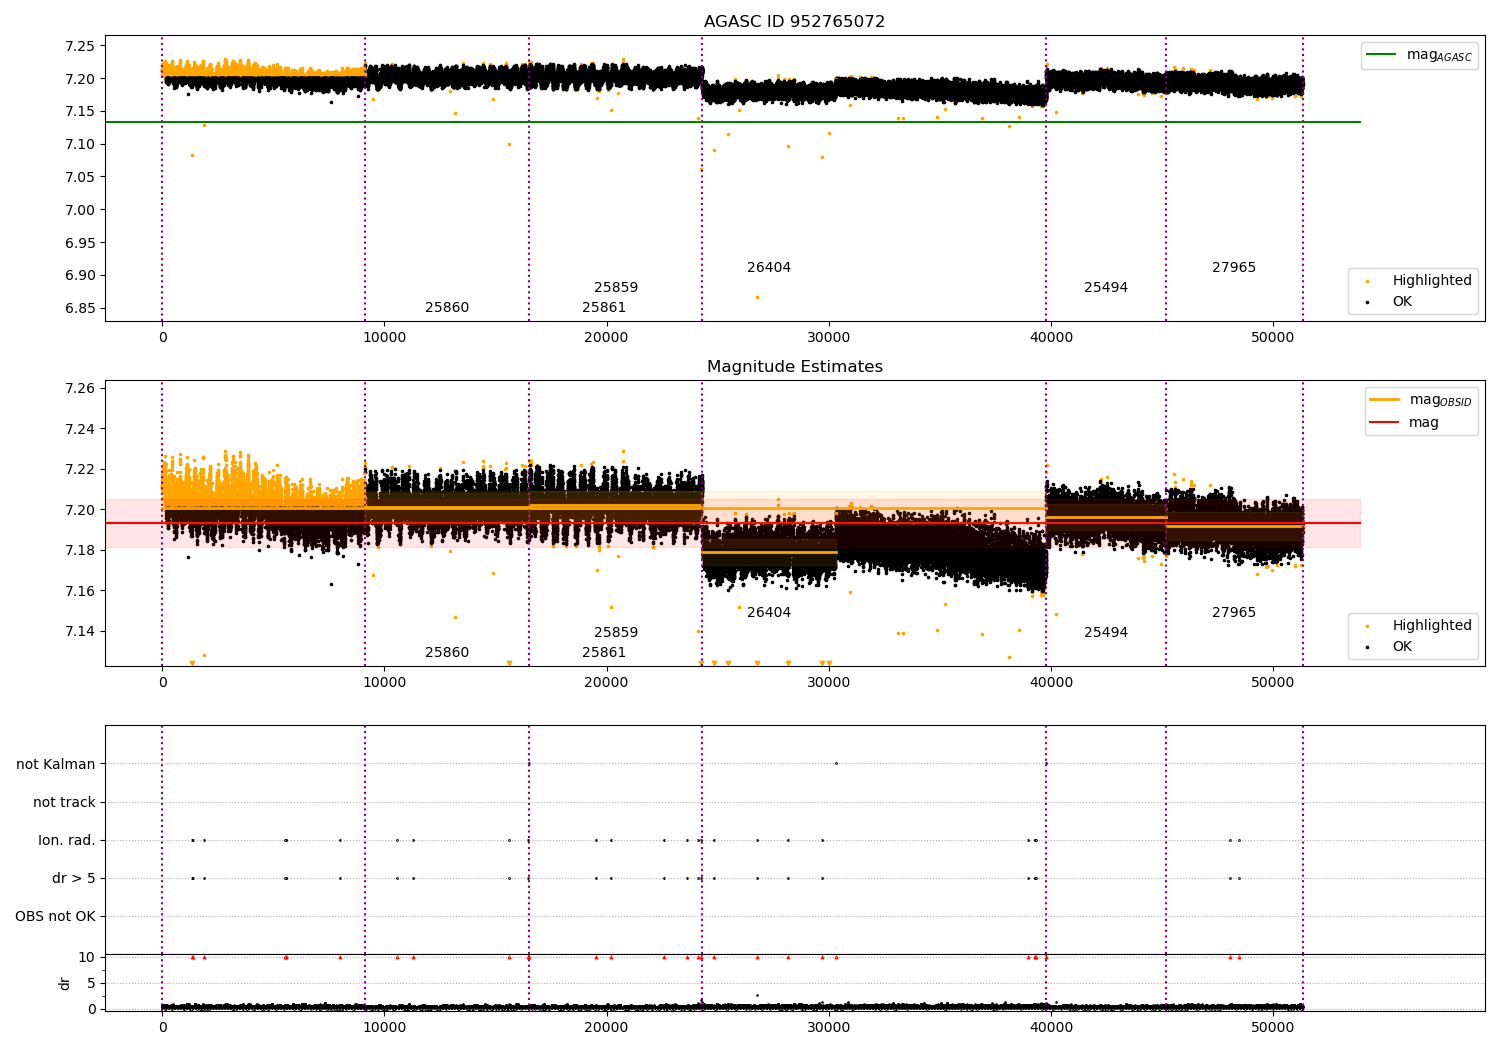1500x1050 pixels.
Task: Click "OK" in the top panel legend
Action: [x=1402, y=301]
